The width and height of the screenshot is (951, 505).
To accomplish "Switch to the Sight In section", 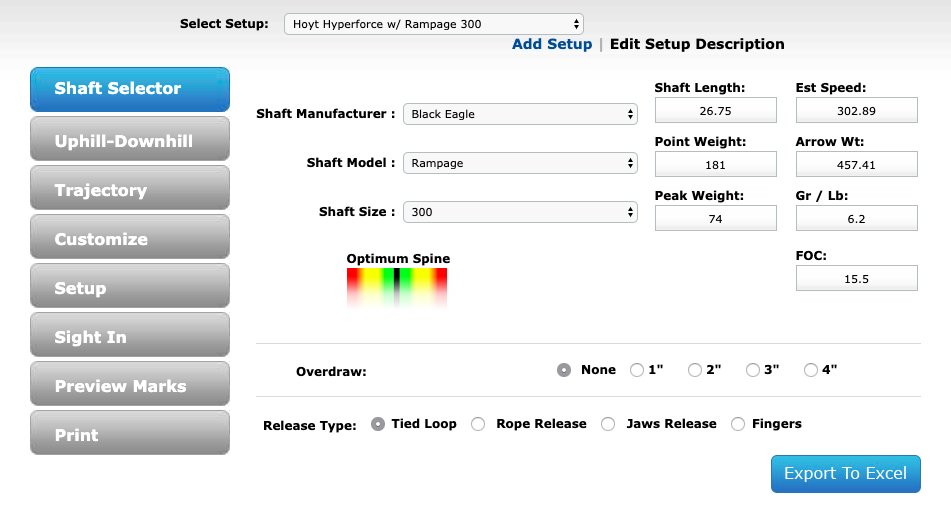I will coord(130,335).
